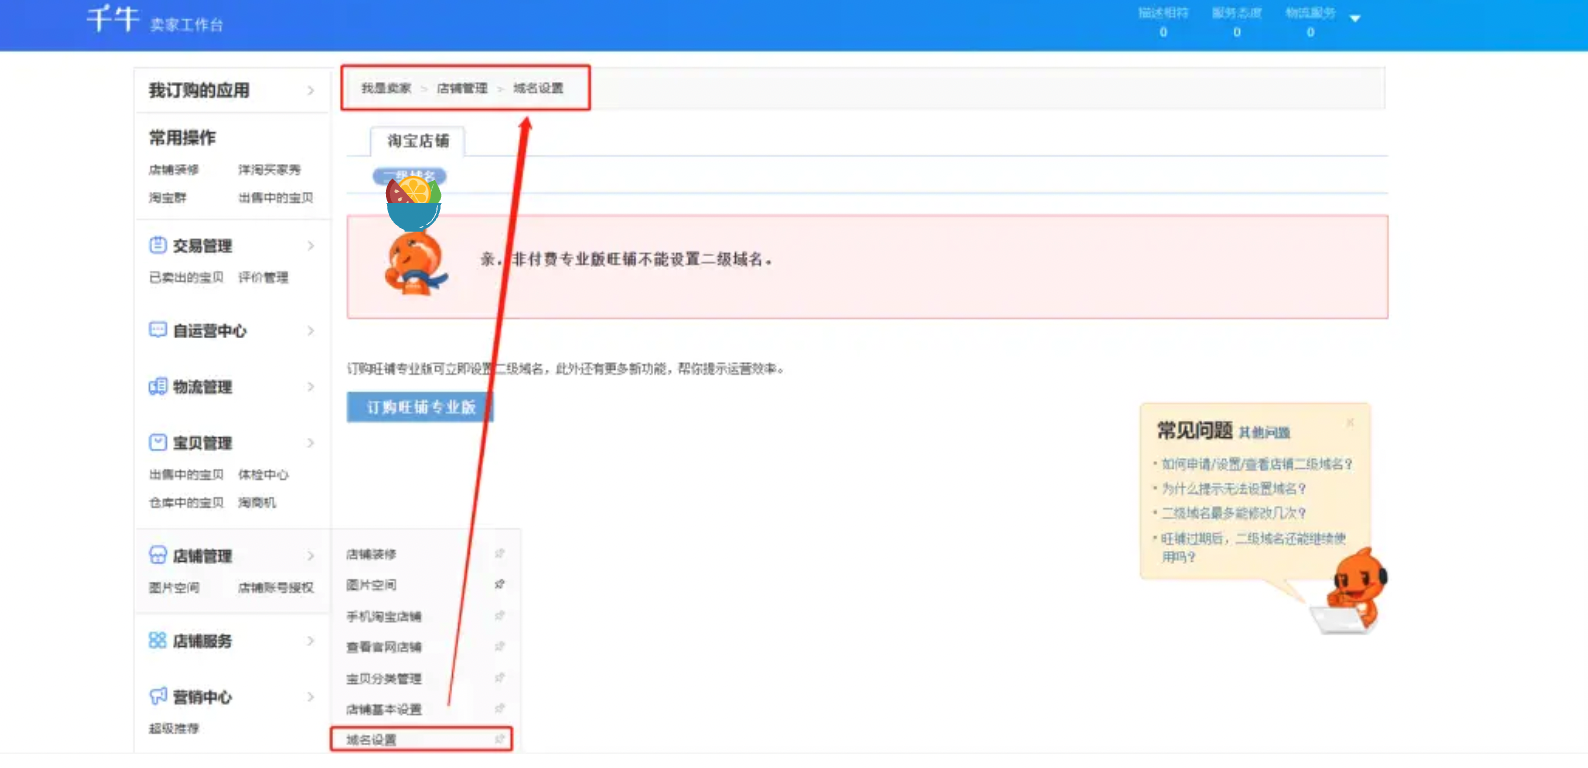1588x768 pixels.
Task: Click 店铺管理 in the breadcrumb
Action: (462, 88)
